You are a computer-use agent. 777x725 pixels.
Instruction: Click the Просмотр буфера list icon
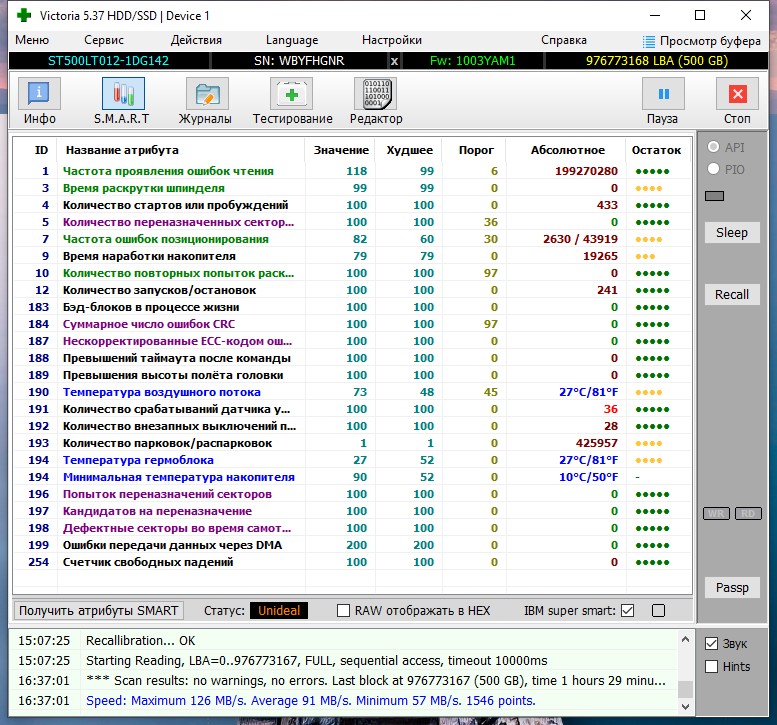(648, 41)
